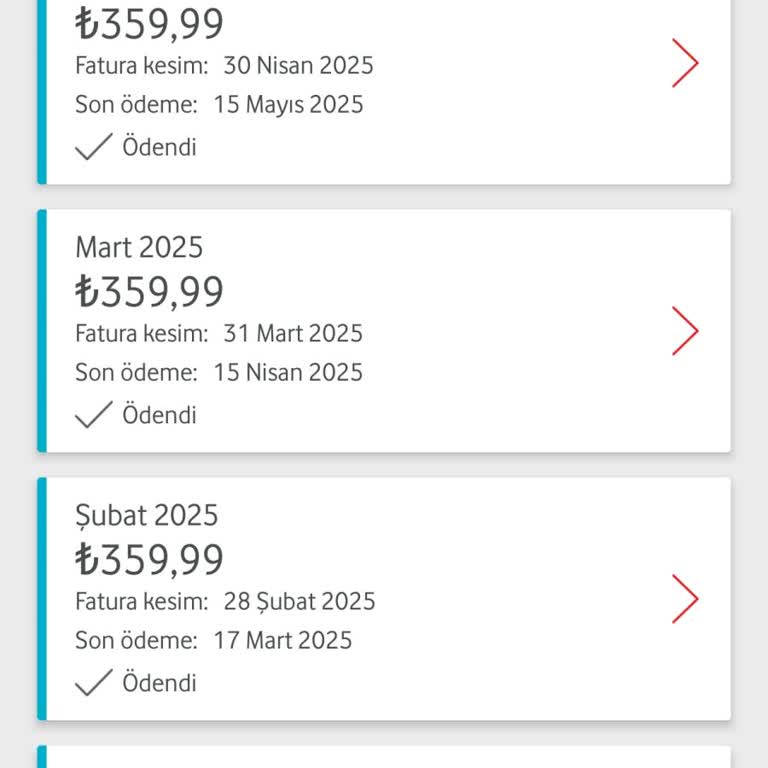Tap Ödendi status text under 15 Nisan

159,415
